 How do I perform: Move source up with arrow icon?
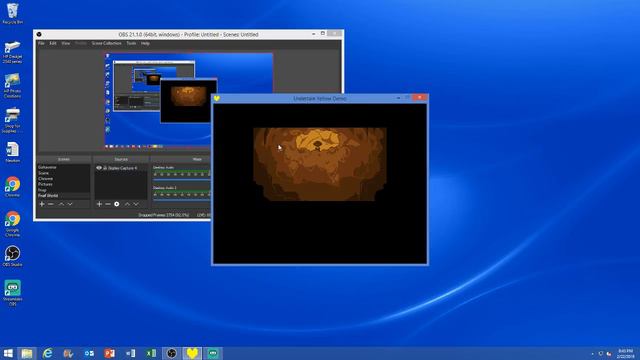point(127,204)
